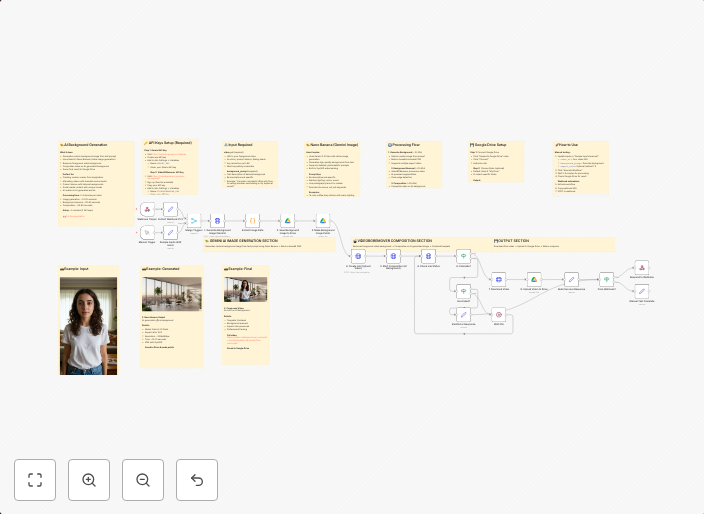Viewport: 704px width, 514px height.
Task: Open the Upload Video to Drive node
Action: 534,280
